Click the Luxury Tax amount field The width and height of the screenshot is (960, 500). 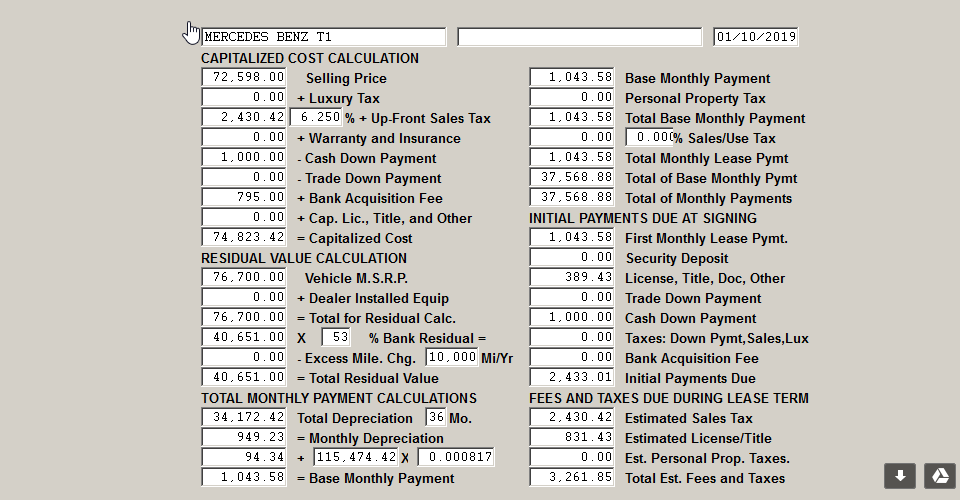point(244,97)
